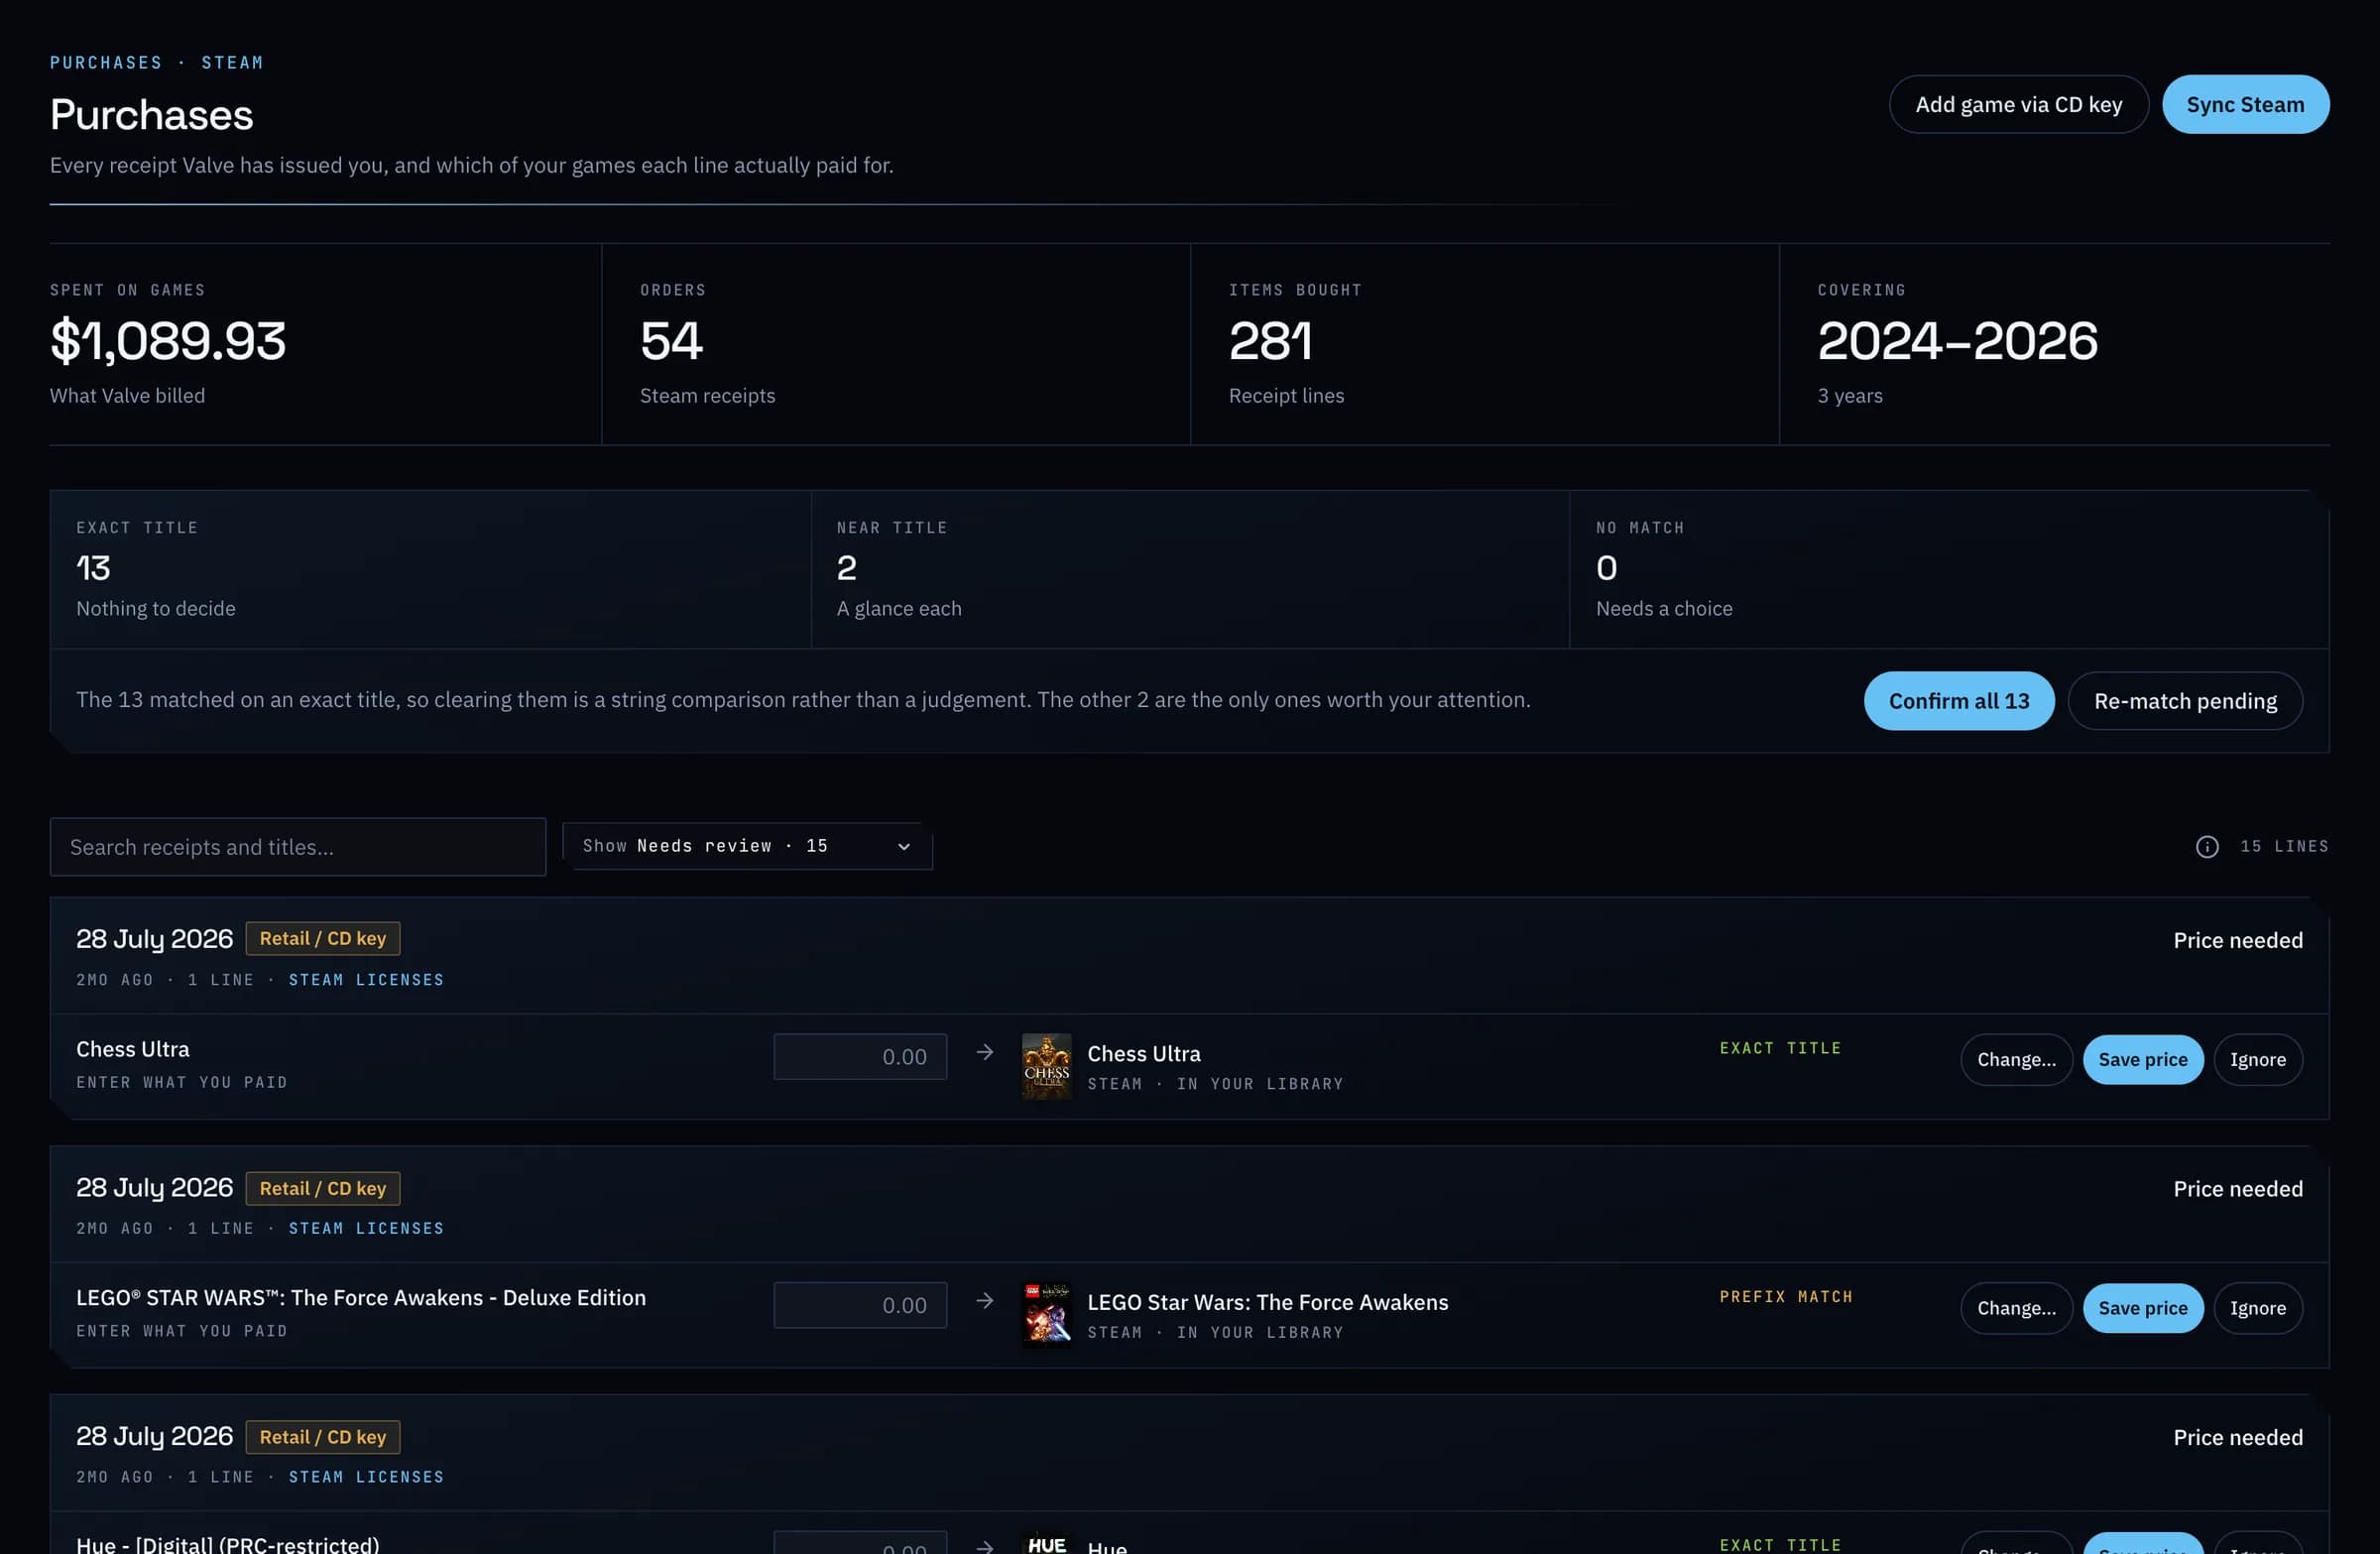Click the info icon beside 15 LINES
The width and height of the screenshot is (2380, 1554).
tap(2207, 847)
